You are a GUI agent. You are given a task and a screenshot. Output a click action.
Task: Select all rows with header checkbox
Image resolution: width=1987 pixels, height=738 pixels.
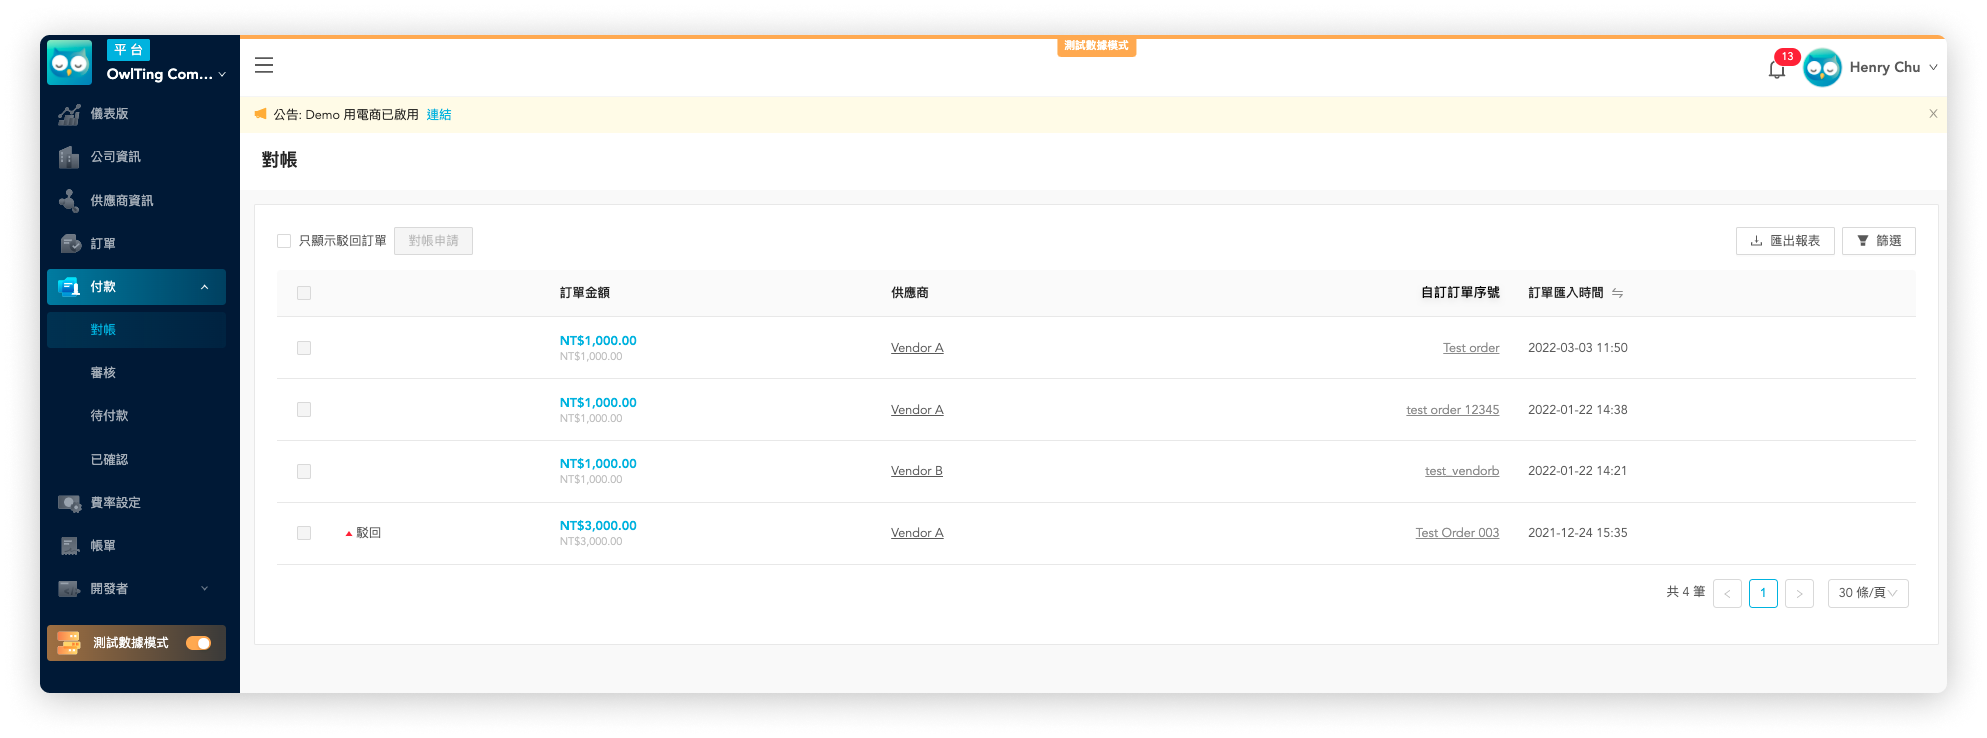tap(304, 293)
